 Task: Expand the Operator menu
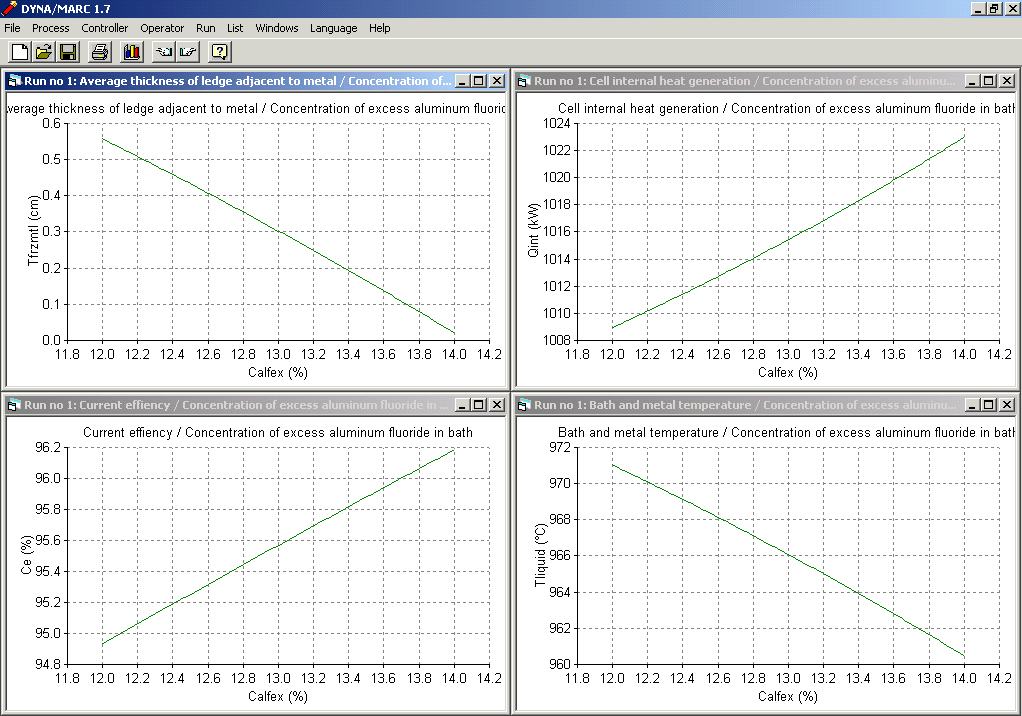[162, 28]
